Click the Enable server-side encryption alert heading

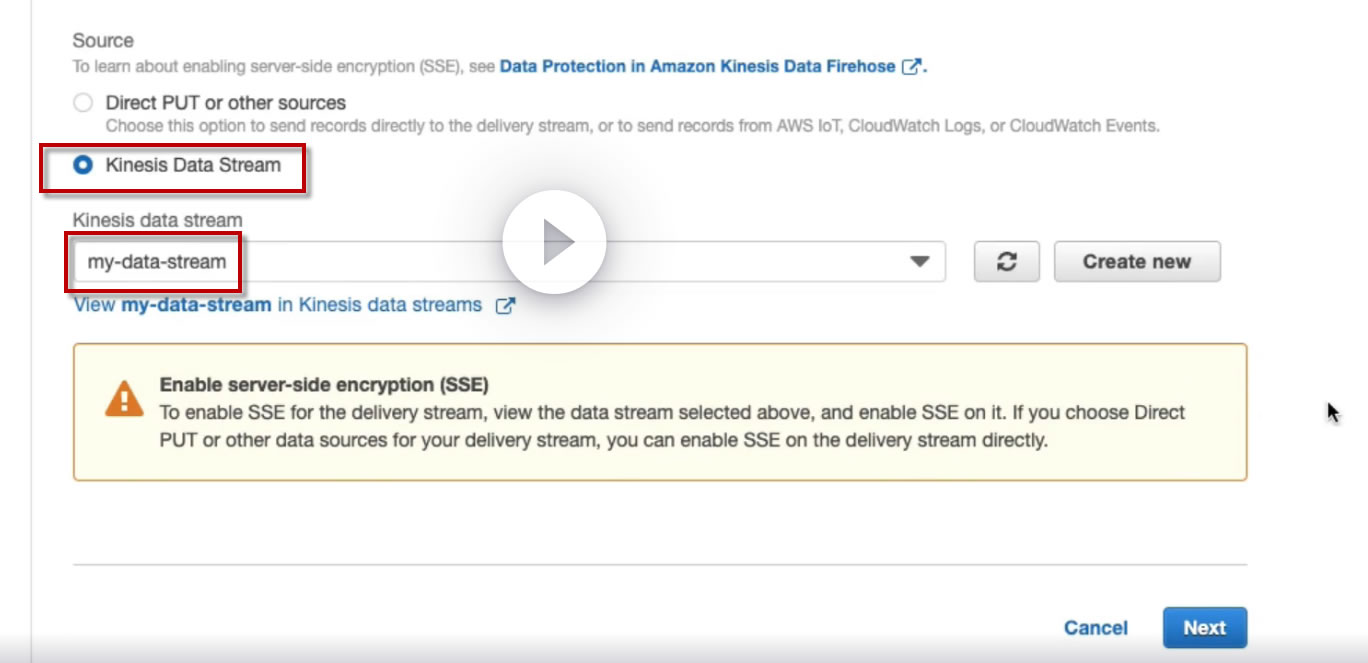(324, 385)
